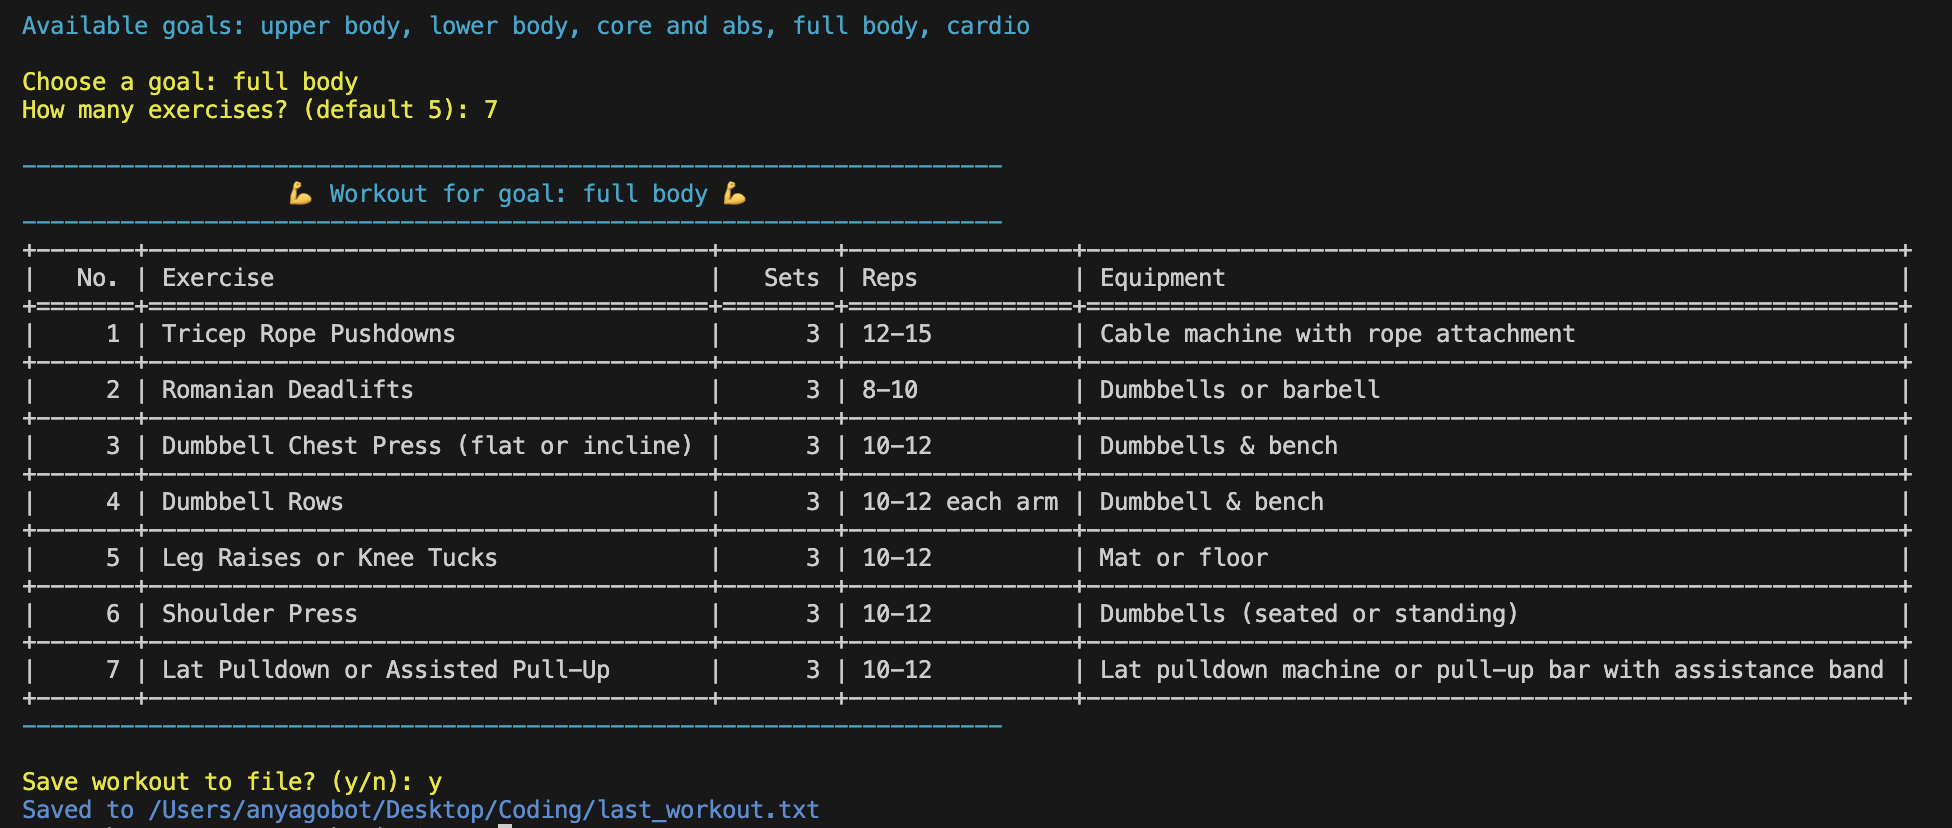Click the 'Exercise' column header
This screenshot has width=1952, height=828.
tap(218, 278)
